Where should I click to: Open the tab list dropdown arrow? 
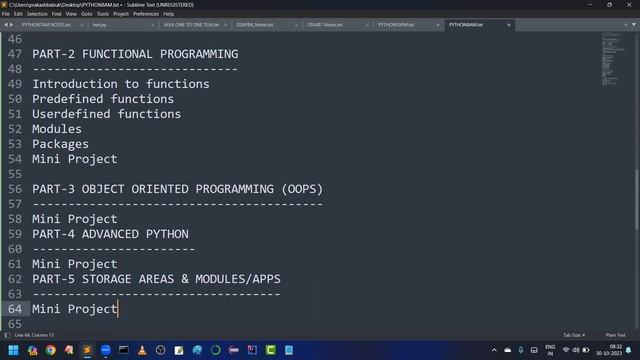click(633, 24)
